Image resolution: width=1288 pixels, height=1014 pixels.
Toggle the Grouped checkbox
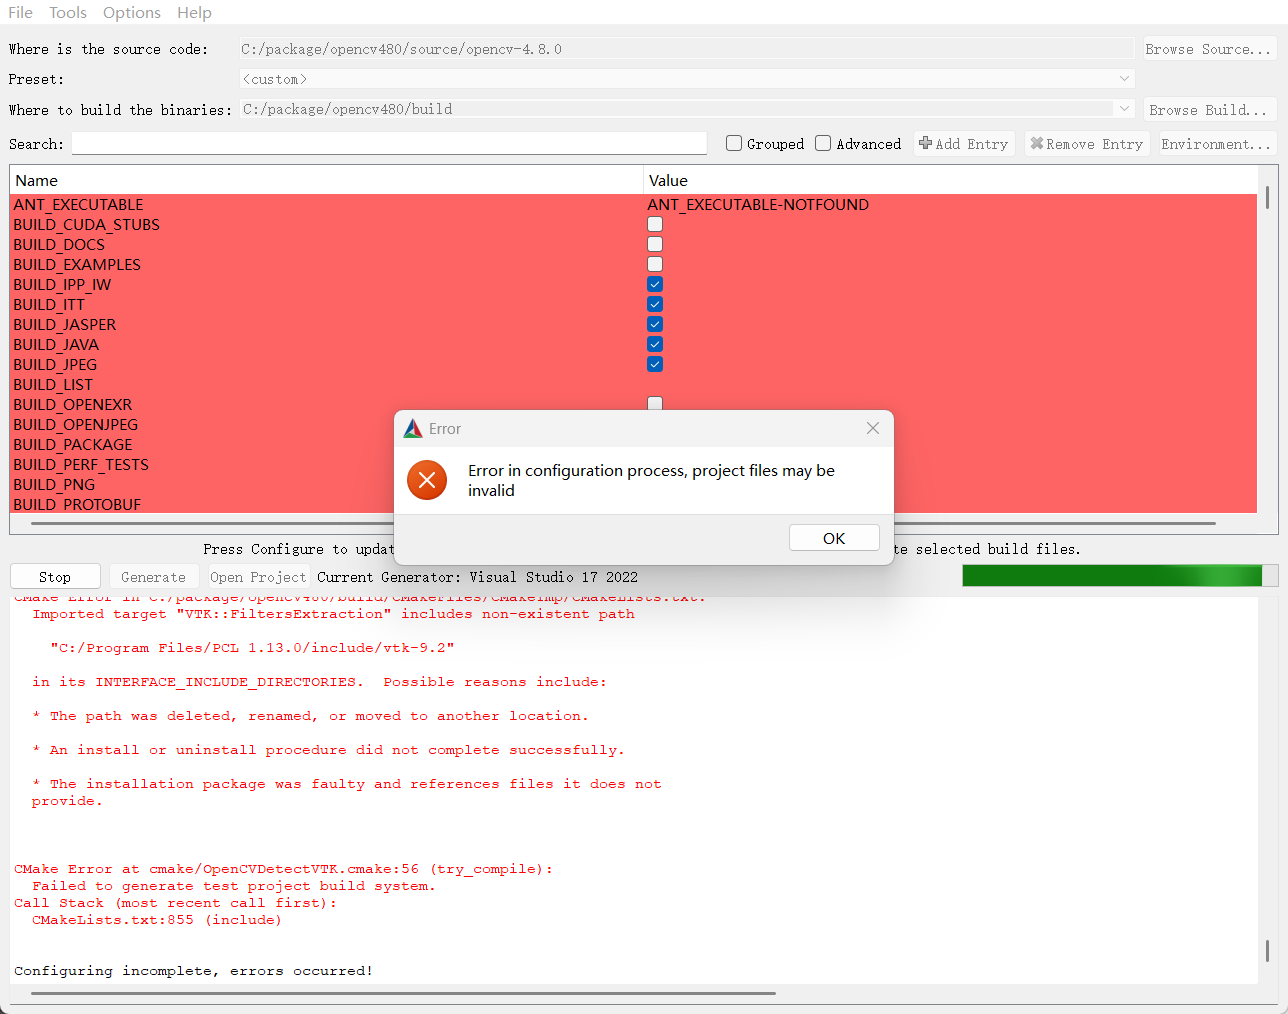[734, 143]
